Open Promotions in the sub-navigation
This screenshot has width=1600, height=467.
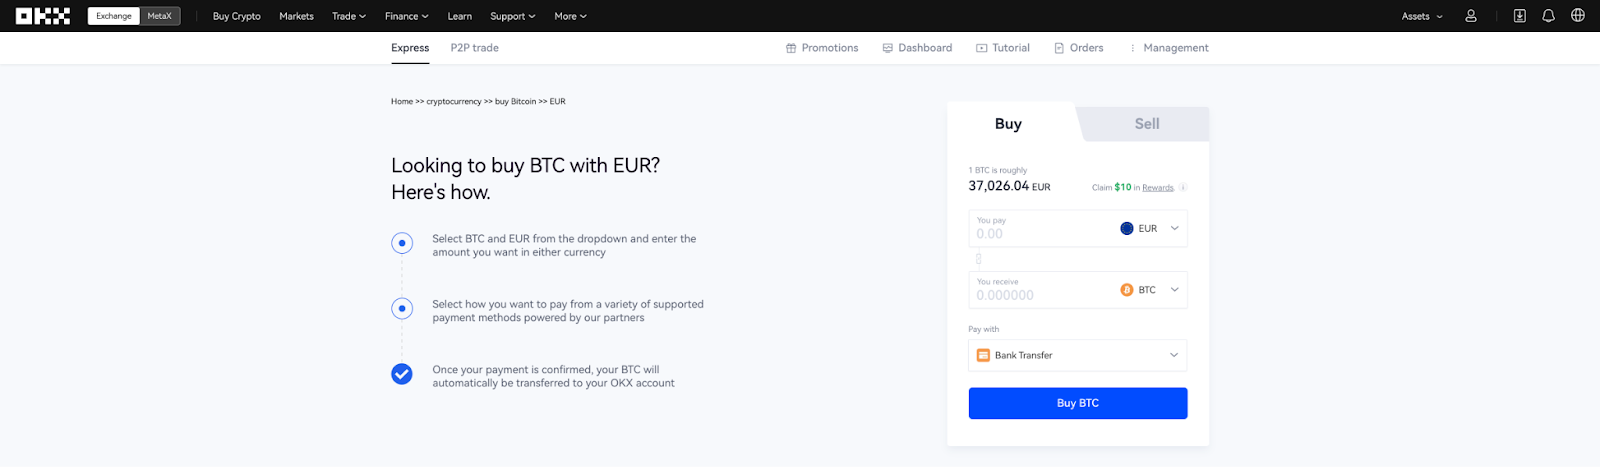coord(822,48)
